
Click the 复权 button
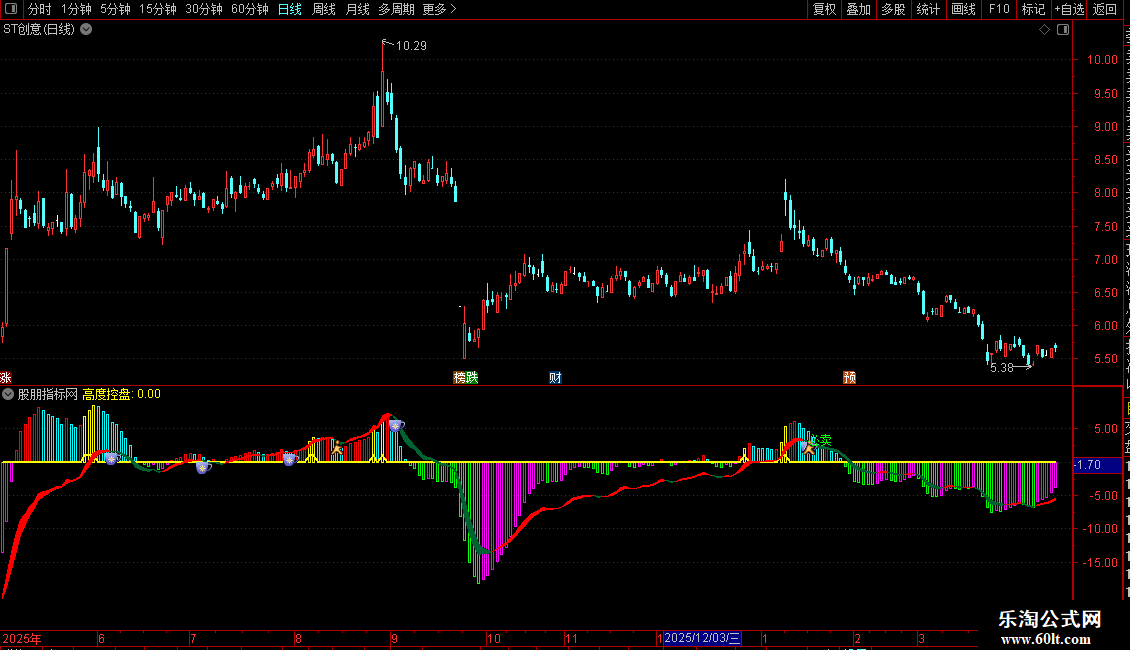[x=824, y=9]
